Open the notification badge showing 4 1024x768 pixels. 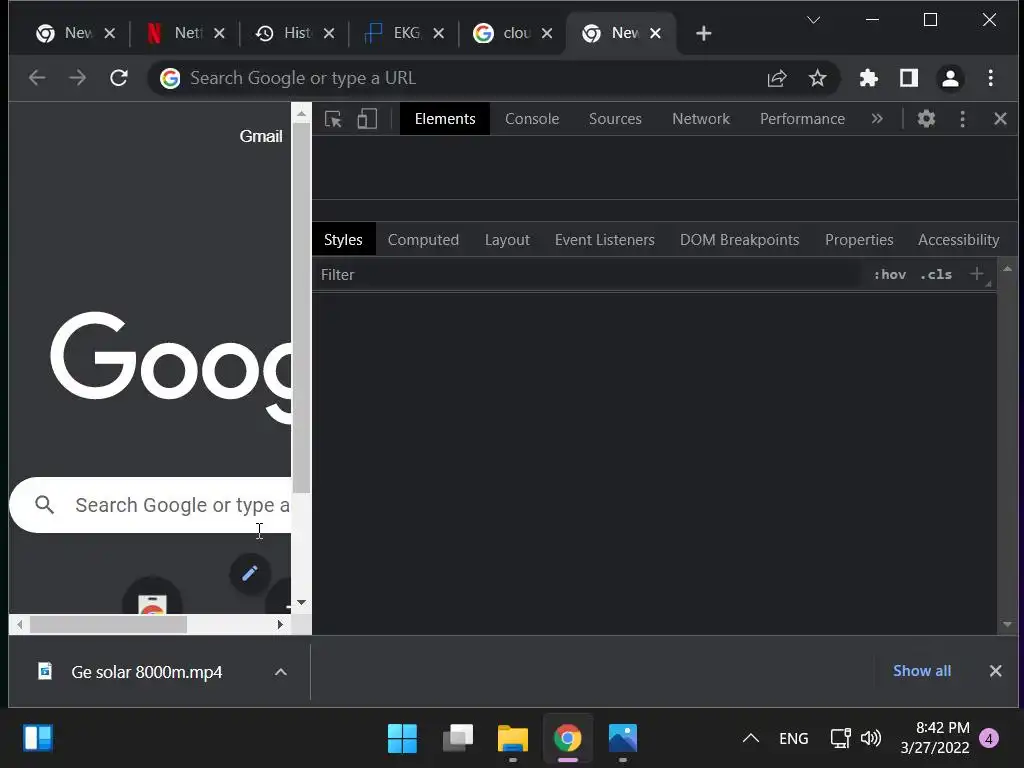[x=989, y=739]
